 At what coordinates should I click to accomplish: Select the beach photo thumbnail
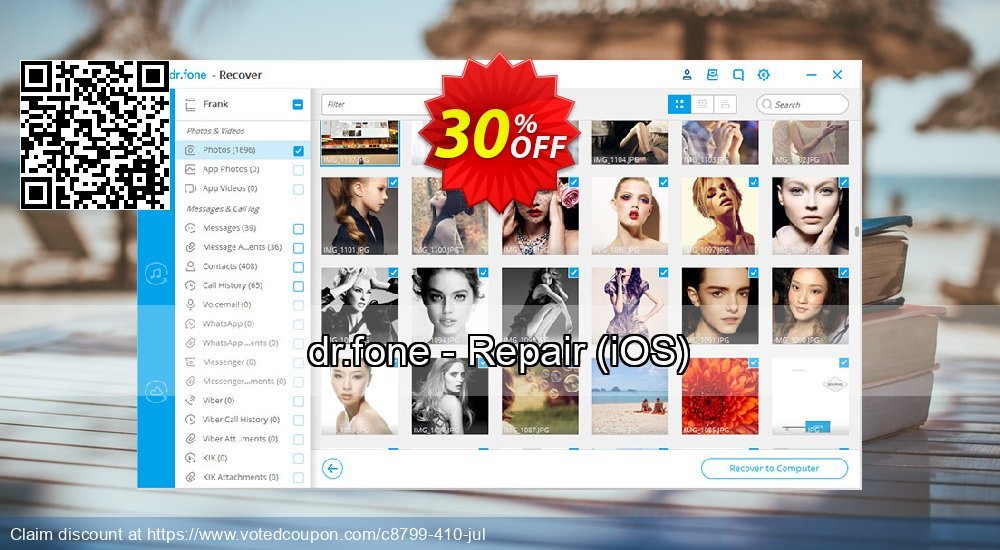point(630,396)
